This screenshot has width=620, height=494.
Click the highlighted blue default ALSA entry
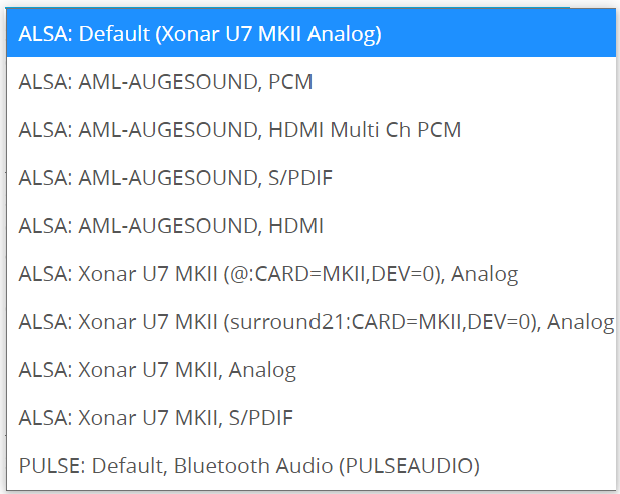coord(200,34)
